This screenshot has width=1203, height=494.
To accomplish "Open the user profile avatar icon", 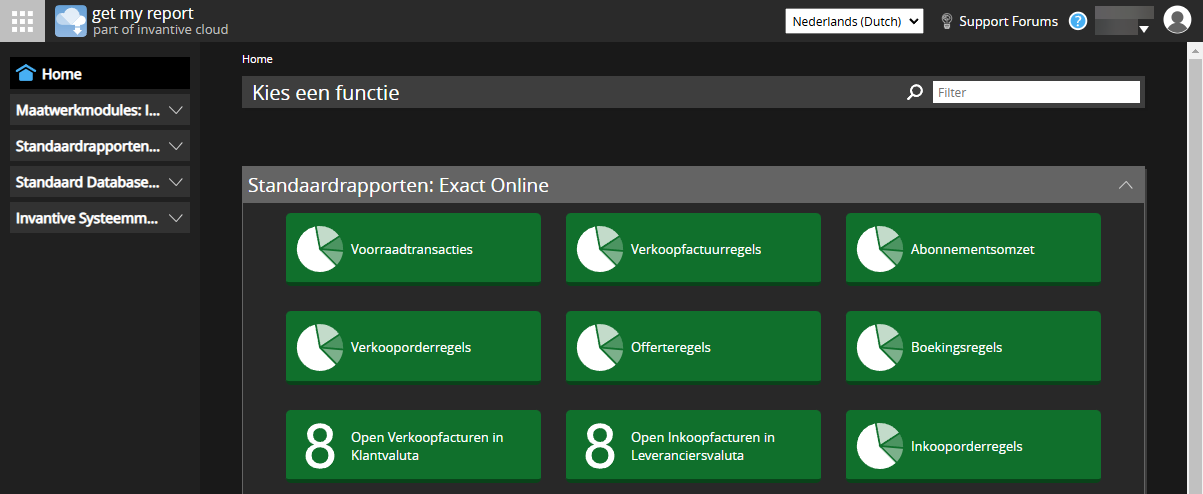I will tap(1177, 20).
